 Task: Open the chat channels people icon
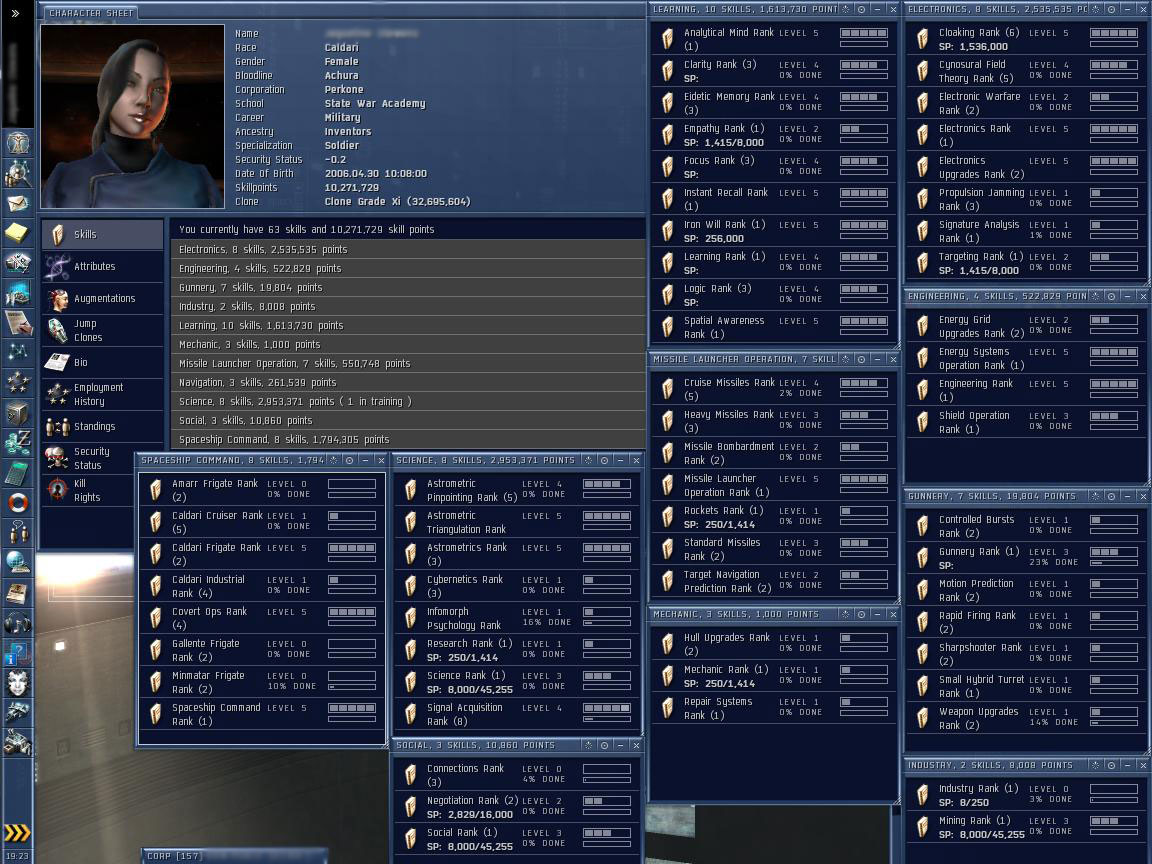(18, 533)
